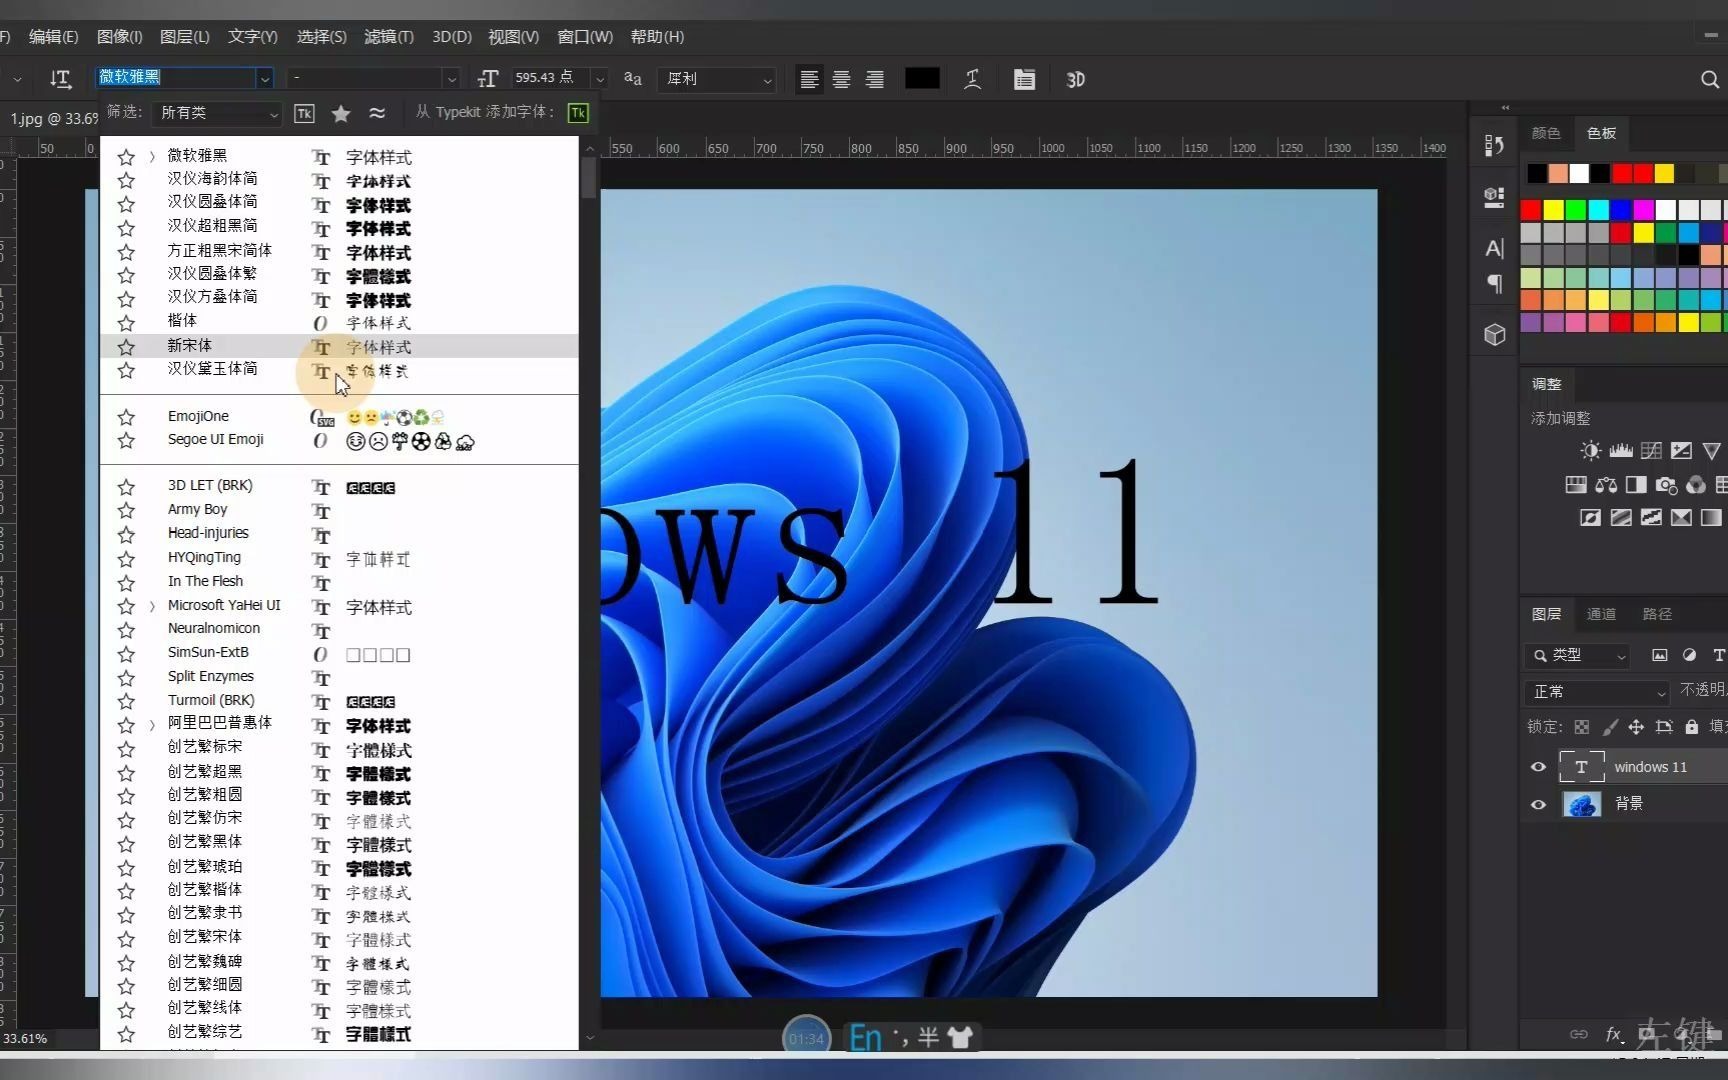
Task: Select the 汉仪黛玉体简 font
Action: [339, 370]
